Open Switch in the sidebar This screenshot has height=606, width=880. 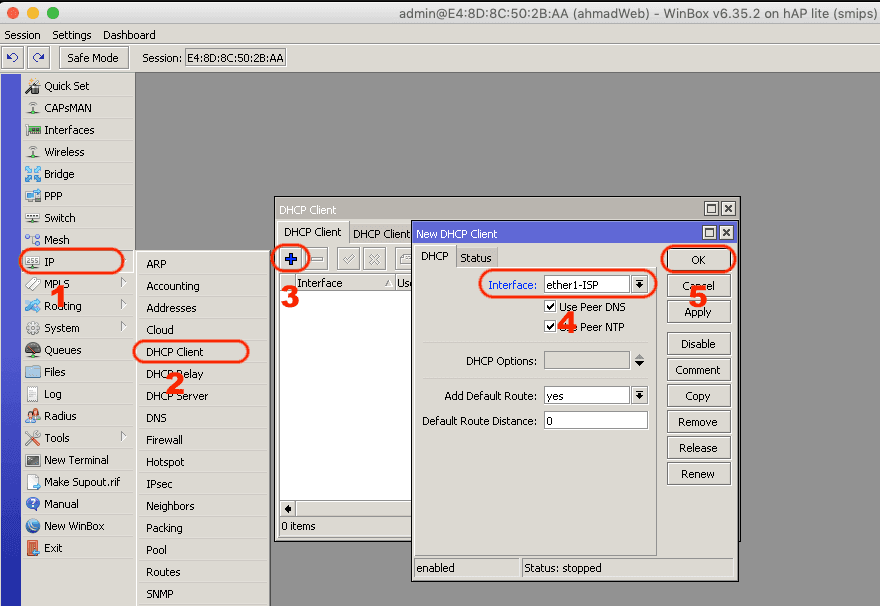pos(78,218)
